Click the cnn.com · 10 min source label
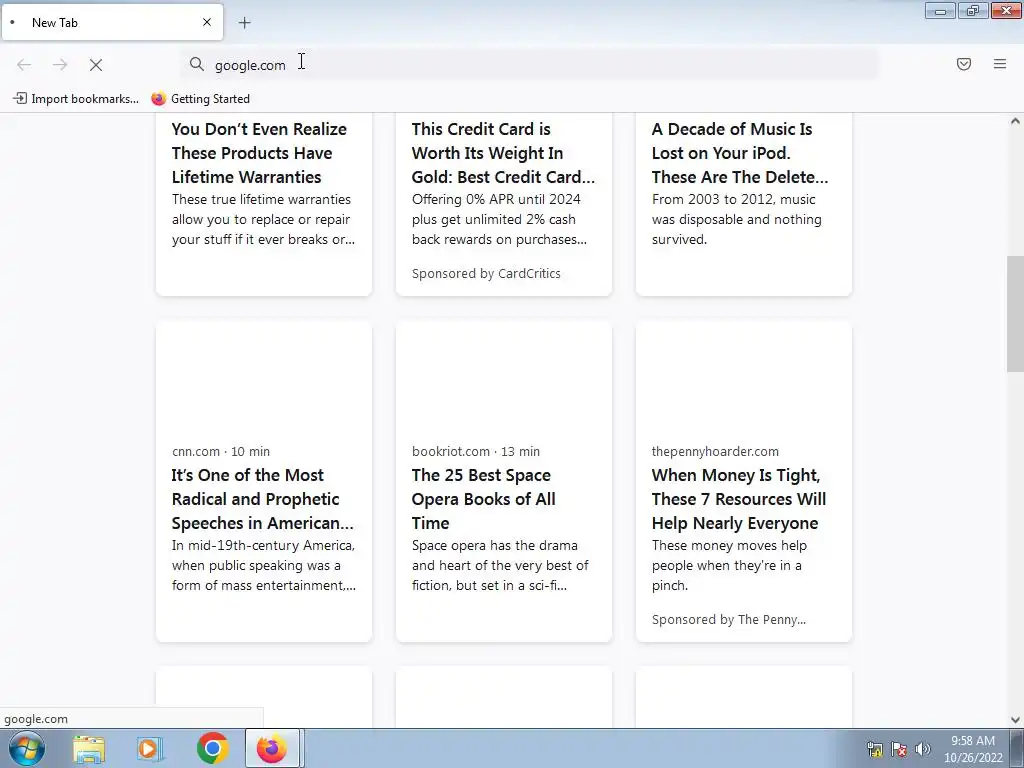This screenshot has height=768, width=1024. pos(221,451)
